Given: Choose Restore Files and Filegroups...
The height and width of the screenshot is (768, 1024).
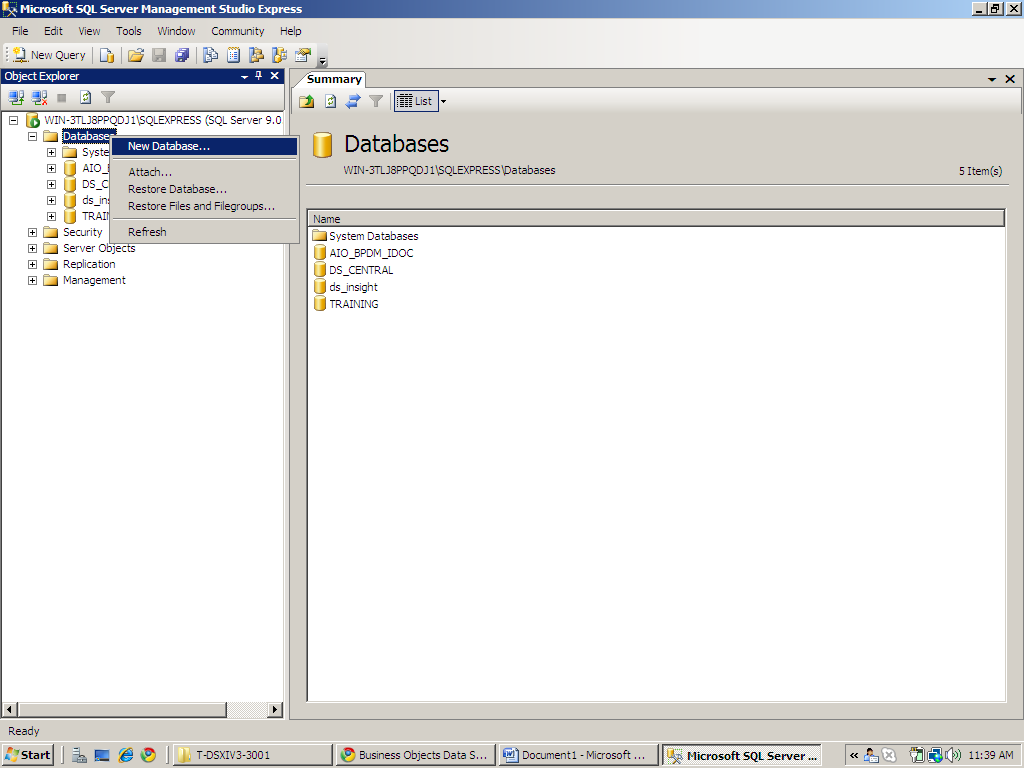Looking at the screenshot, I should point(204,206).
